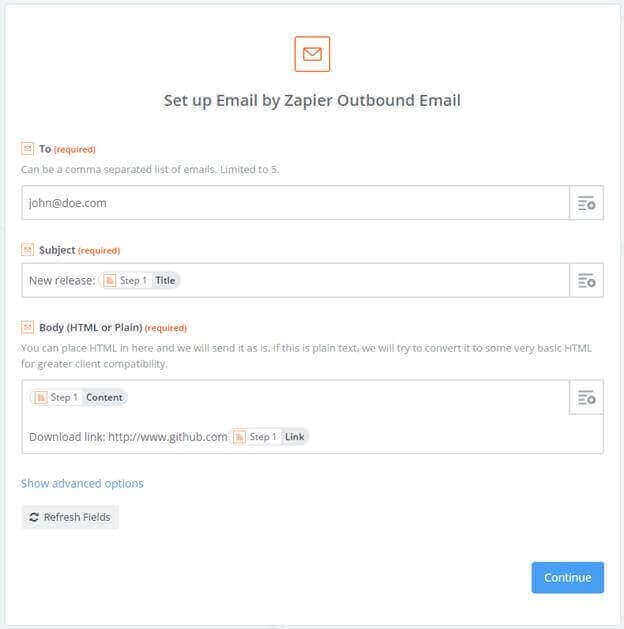
Task: Open insert-field picker for the To field
Action: pos(586,203)
